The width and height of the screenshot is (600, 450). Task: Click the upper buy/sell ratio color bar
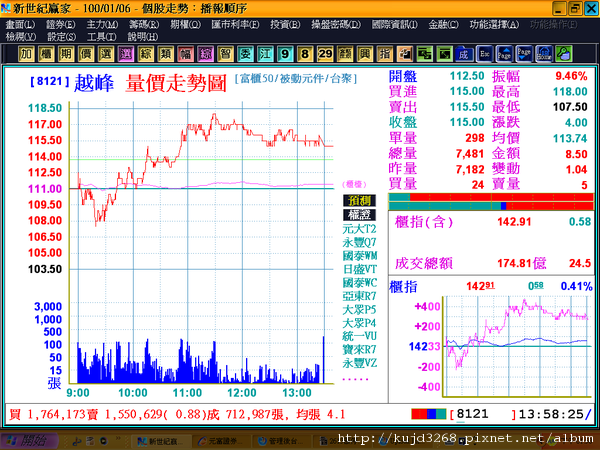pos(491,197)
